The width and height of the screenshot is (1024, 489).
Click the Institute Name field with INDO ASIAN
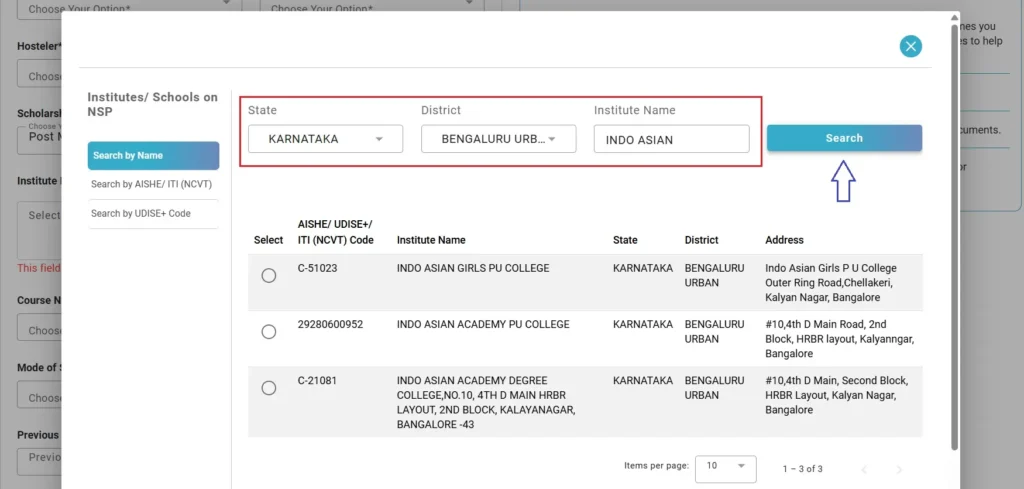tap(671, 139)
